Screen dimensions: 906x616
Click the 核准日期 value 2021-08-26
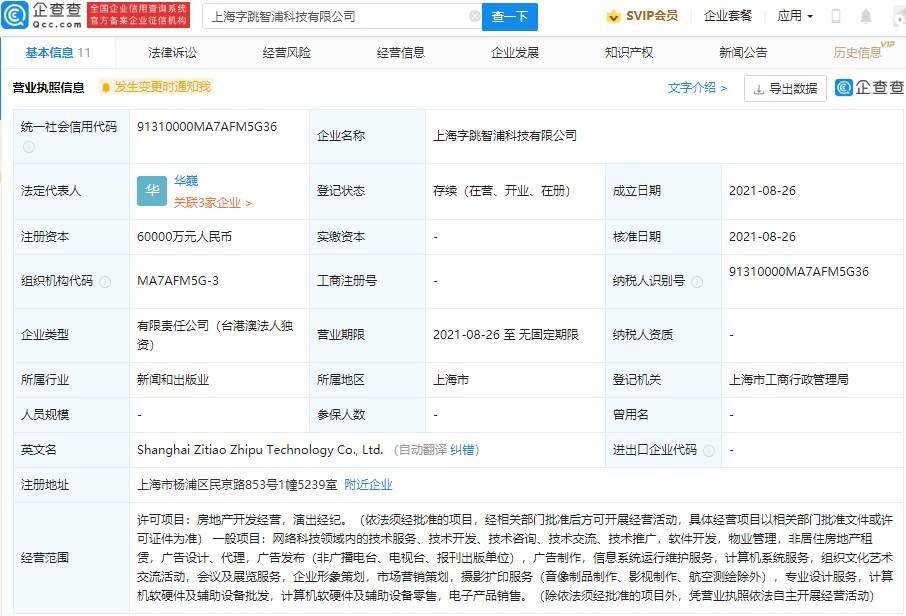[762, 237]
